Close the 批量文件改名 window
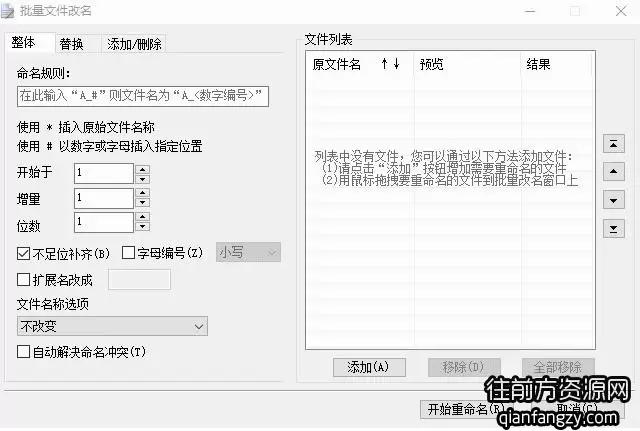Image resolution: width=640 pixels, height=431 pixels. click(x=621, y=11)
